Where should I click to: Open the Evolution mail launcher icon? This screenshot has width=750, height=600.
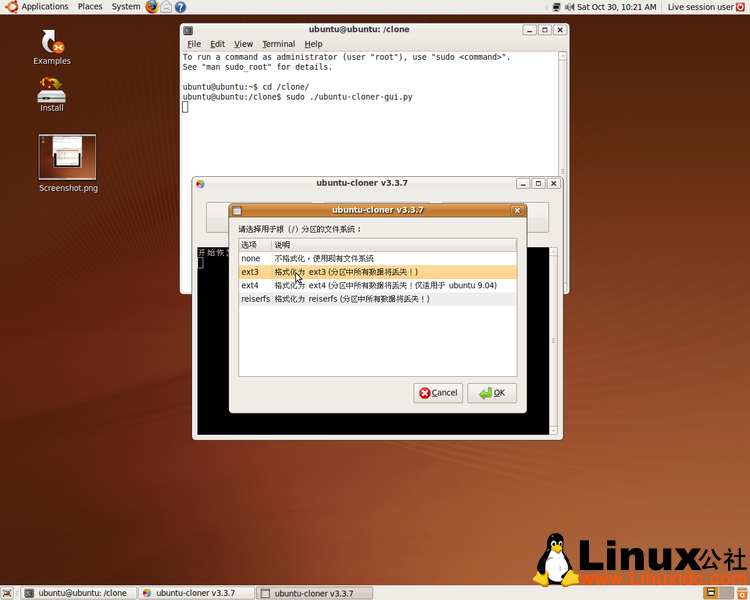click(166, 7)
